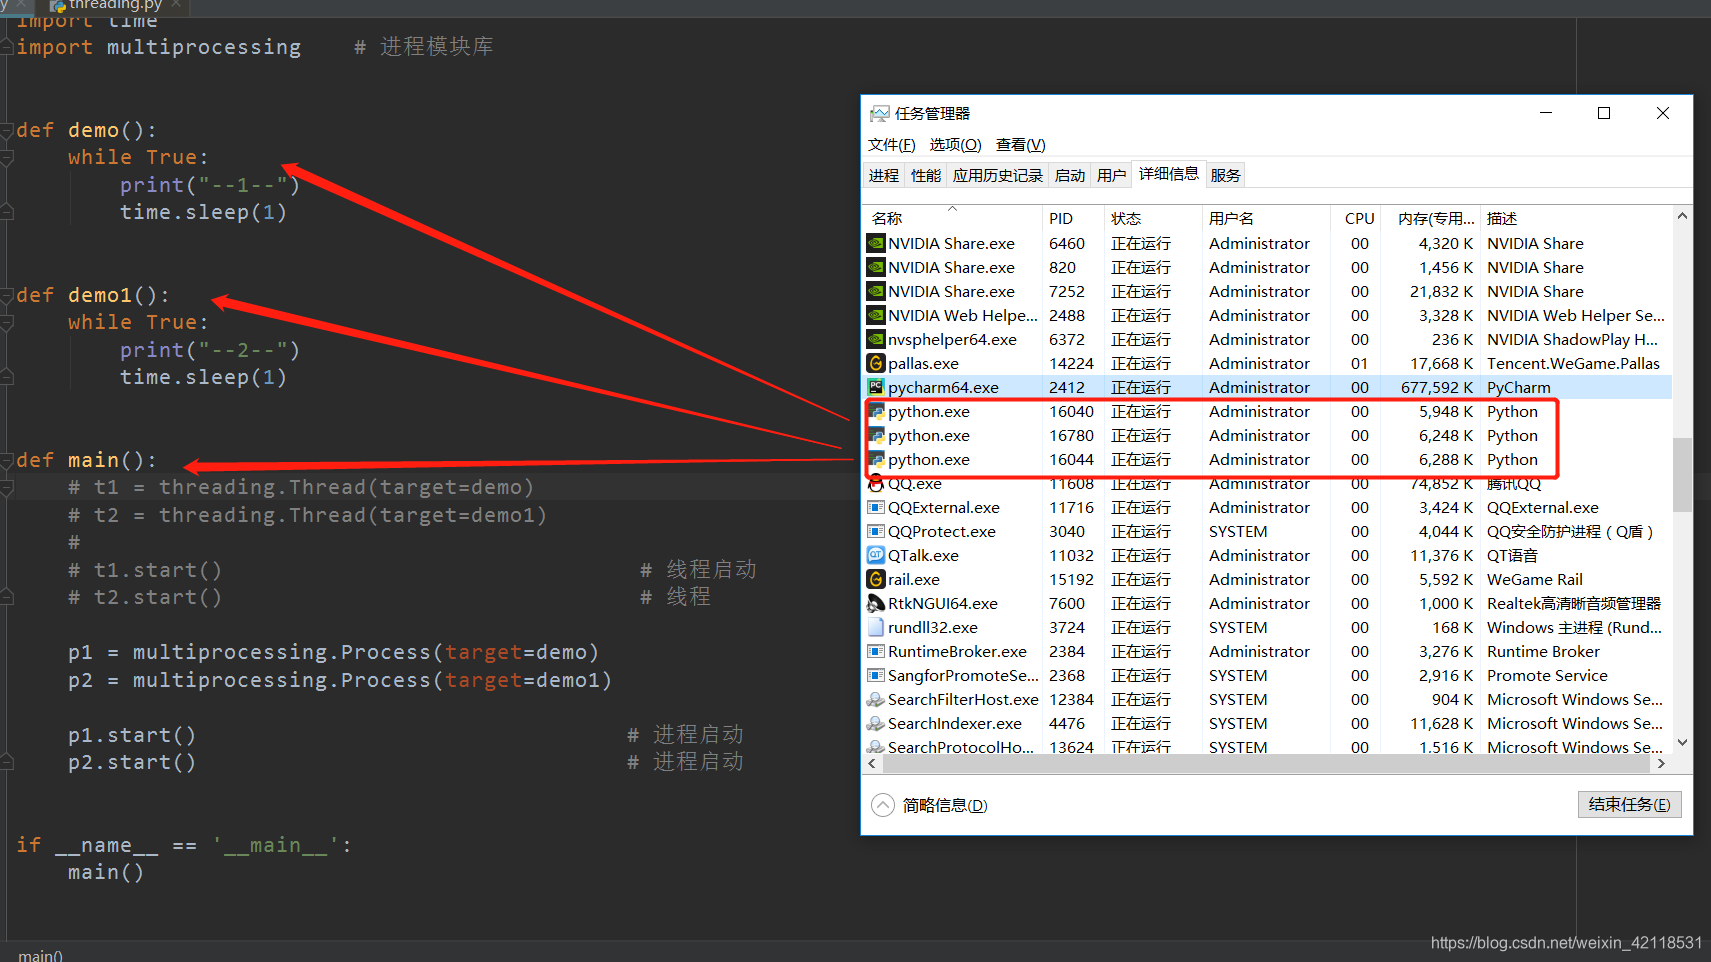
Task: Click PID 14224 of pallas.exe
Action: coord(1071,363)
